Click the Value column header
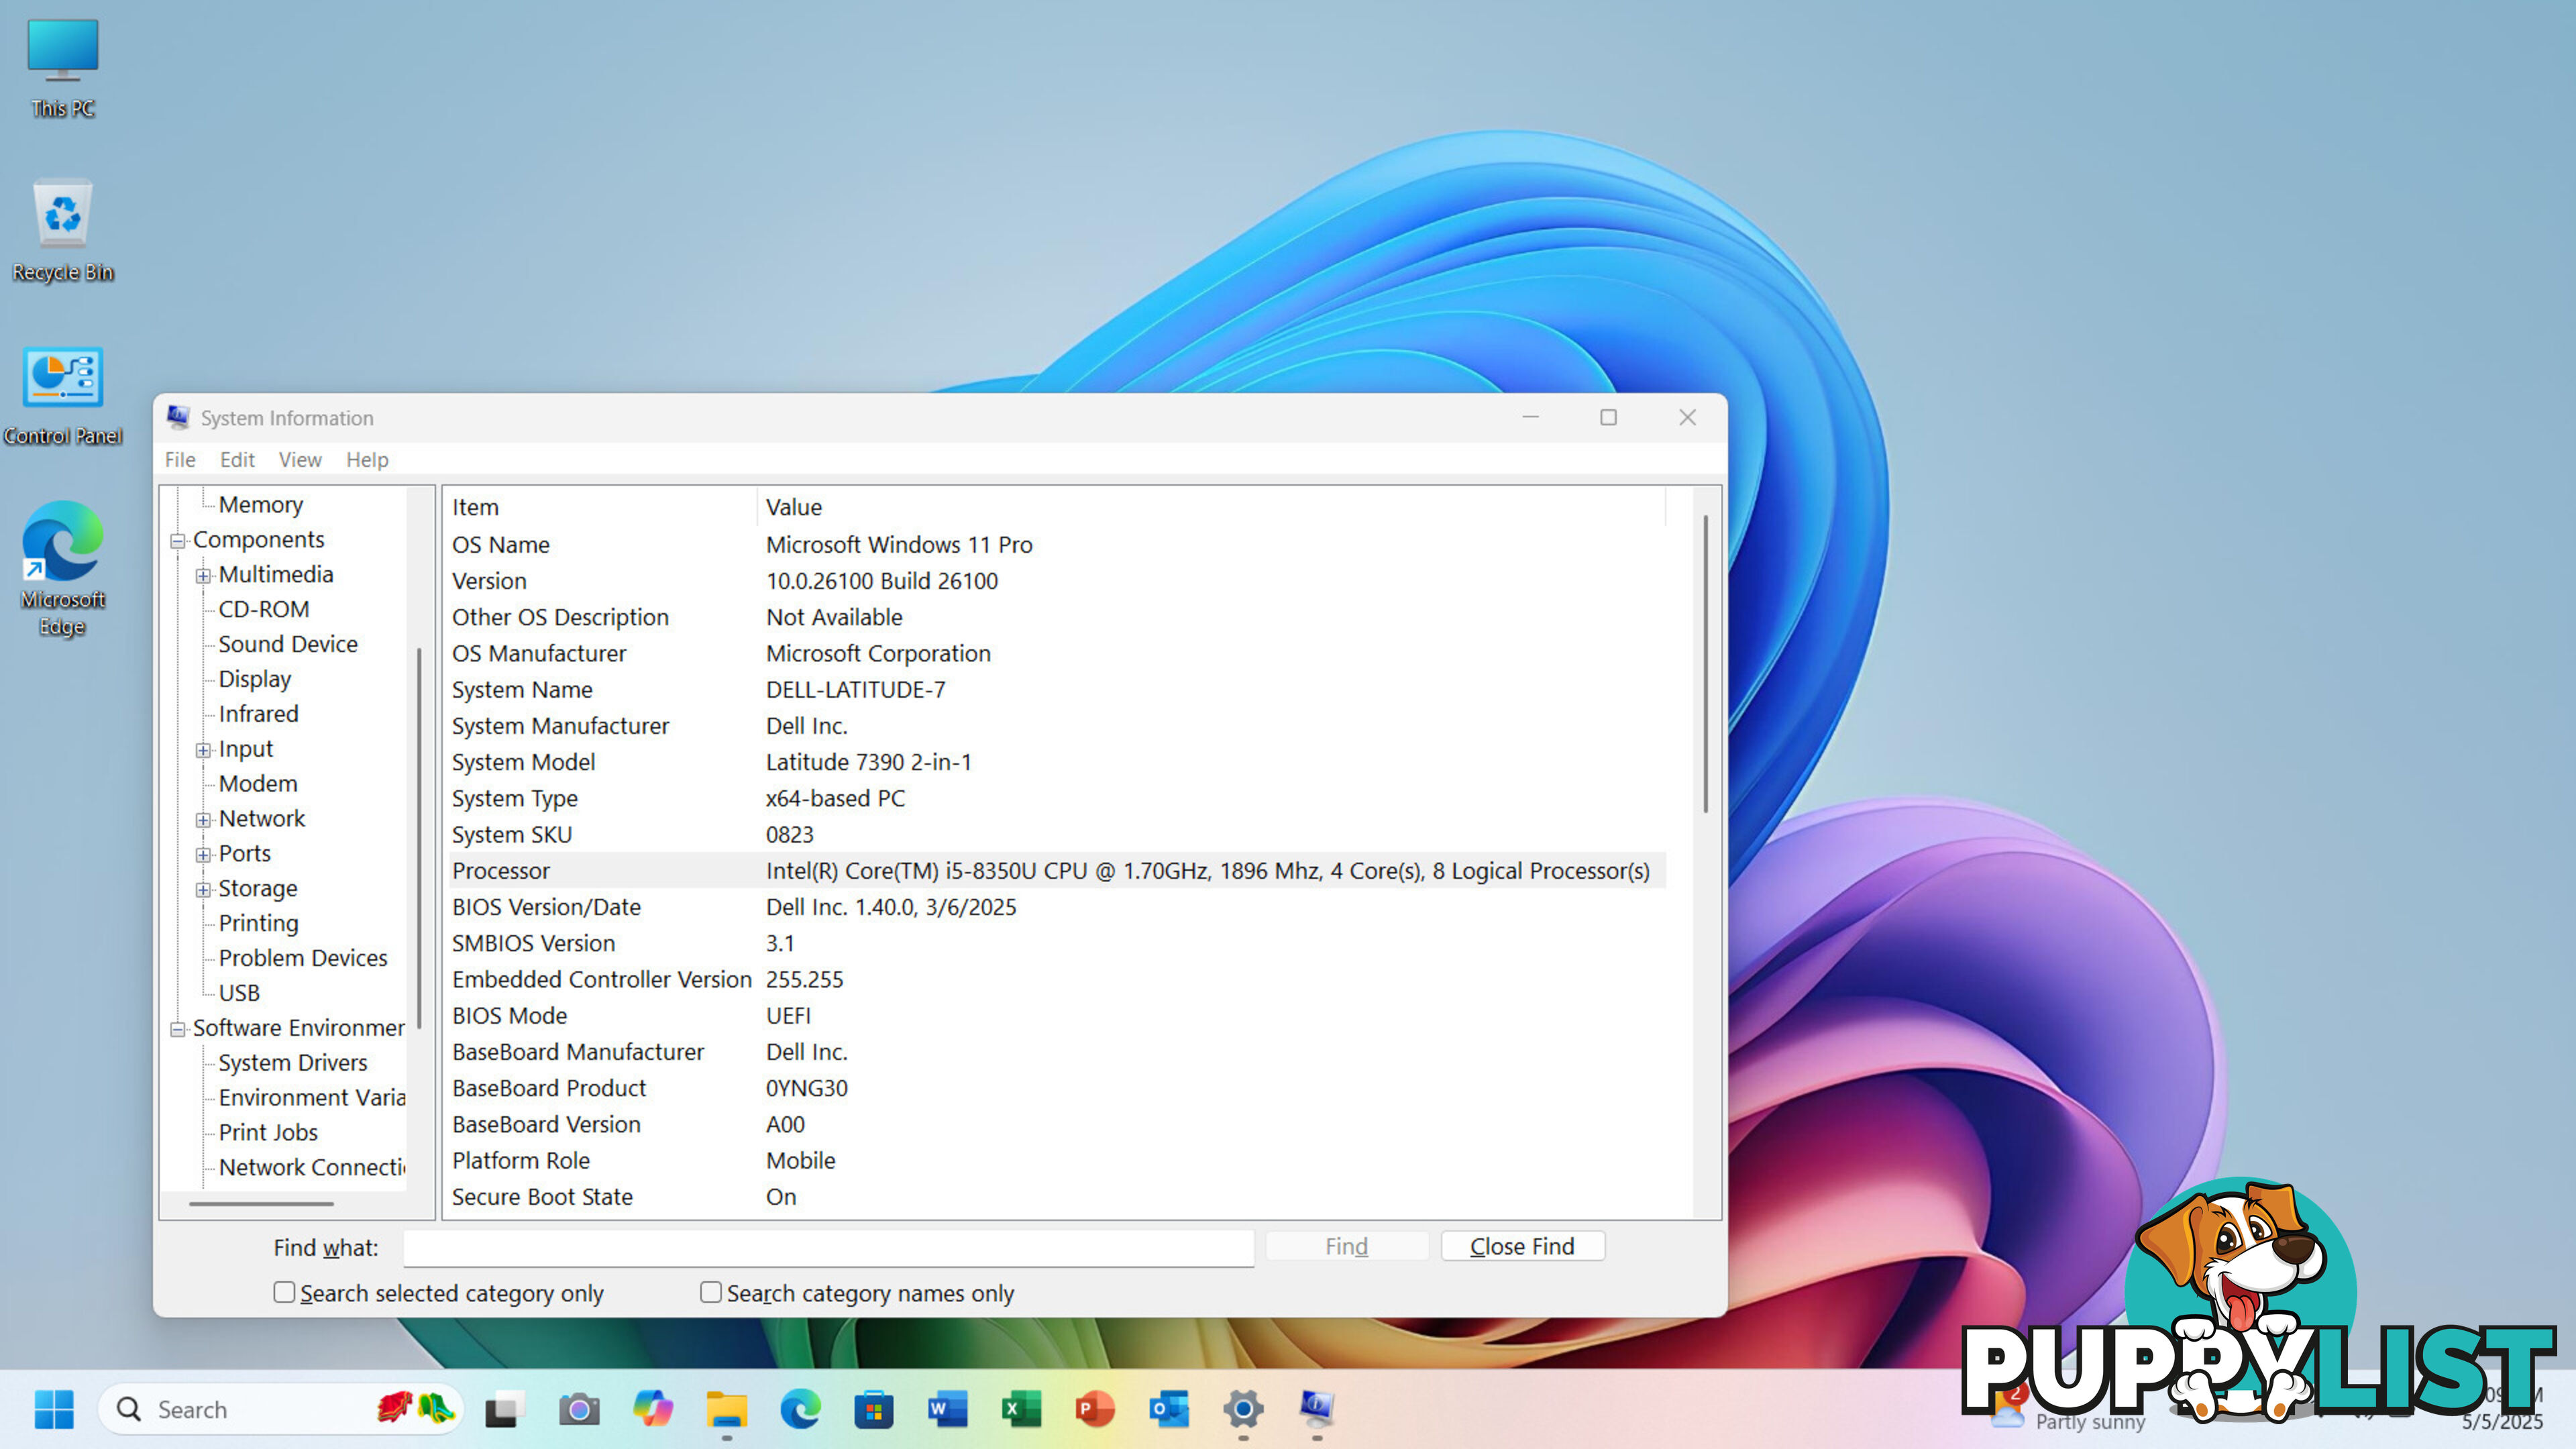The height and width of the screenshot is (1449, 2576). point(1211,507)
